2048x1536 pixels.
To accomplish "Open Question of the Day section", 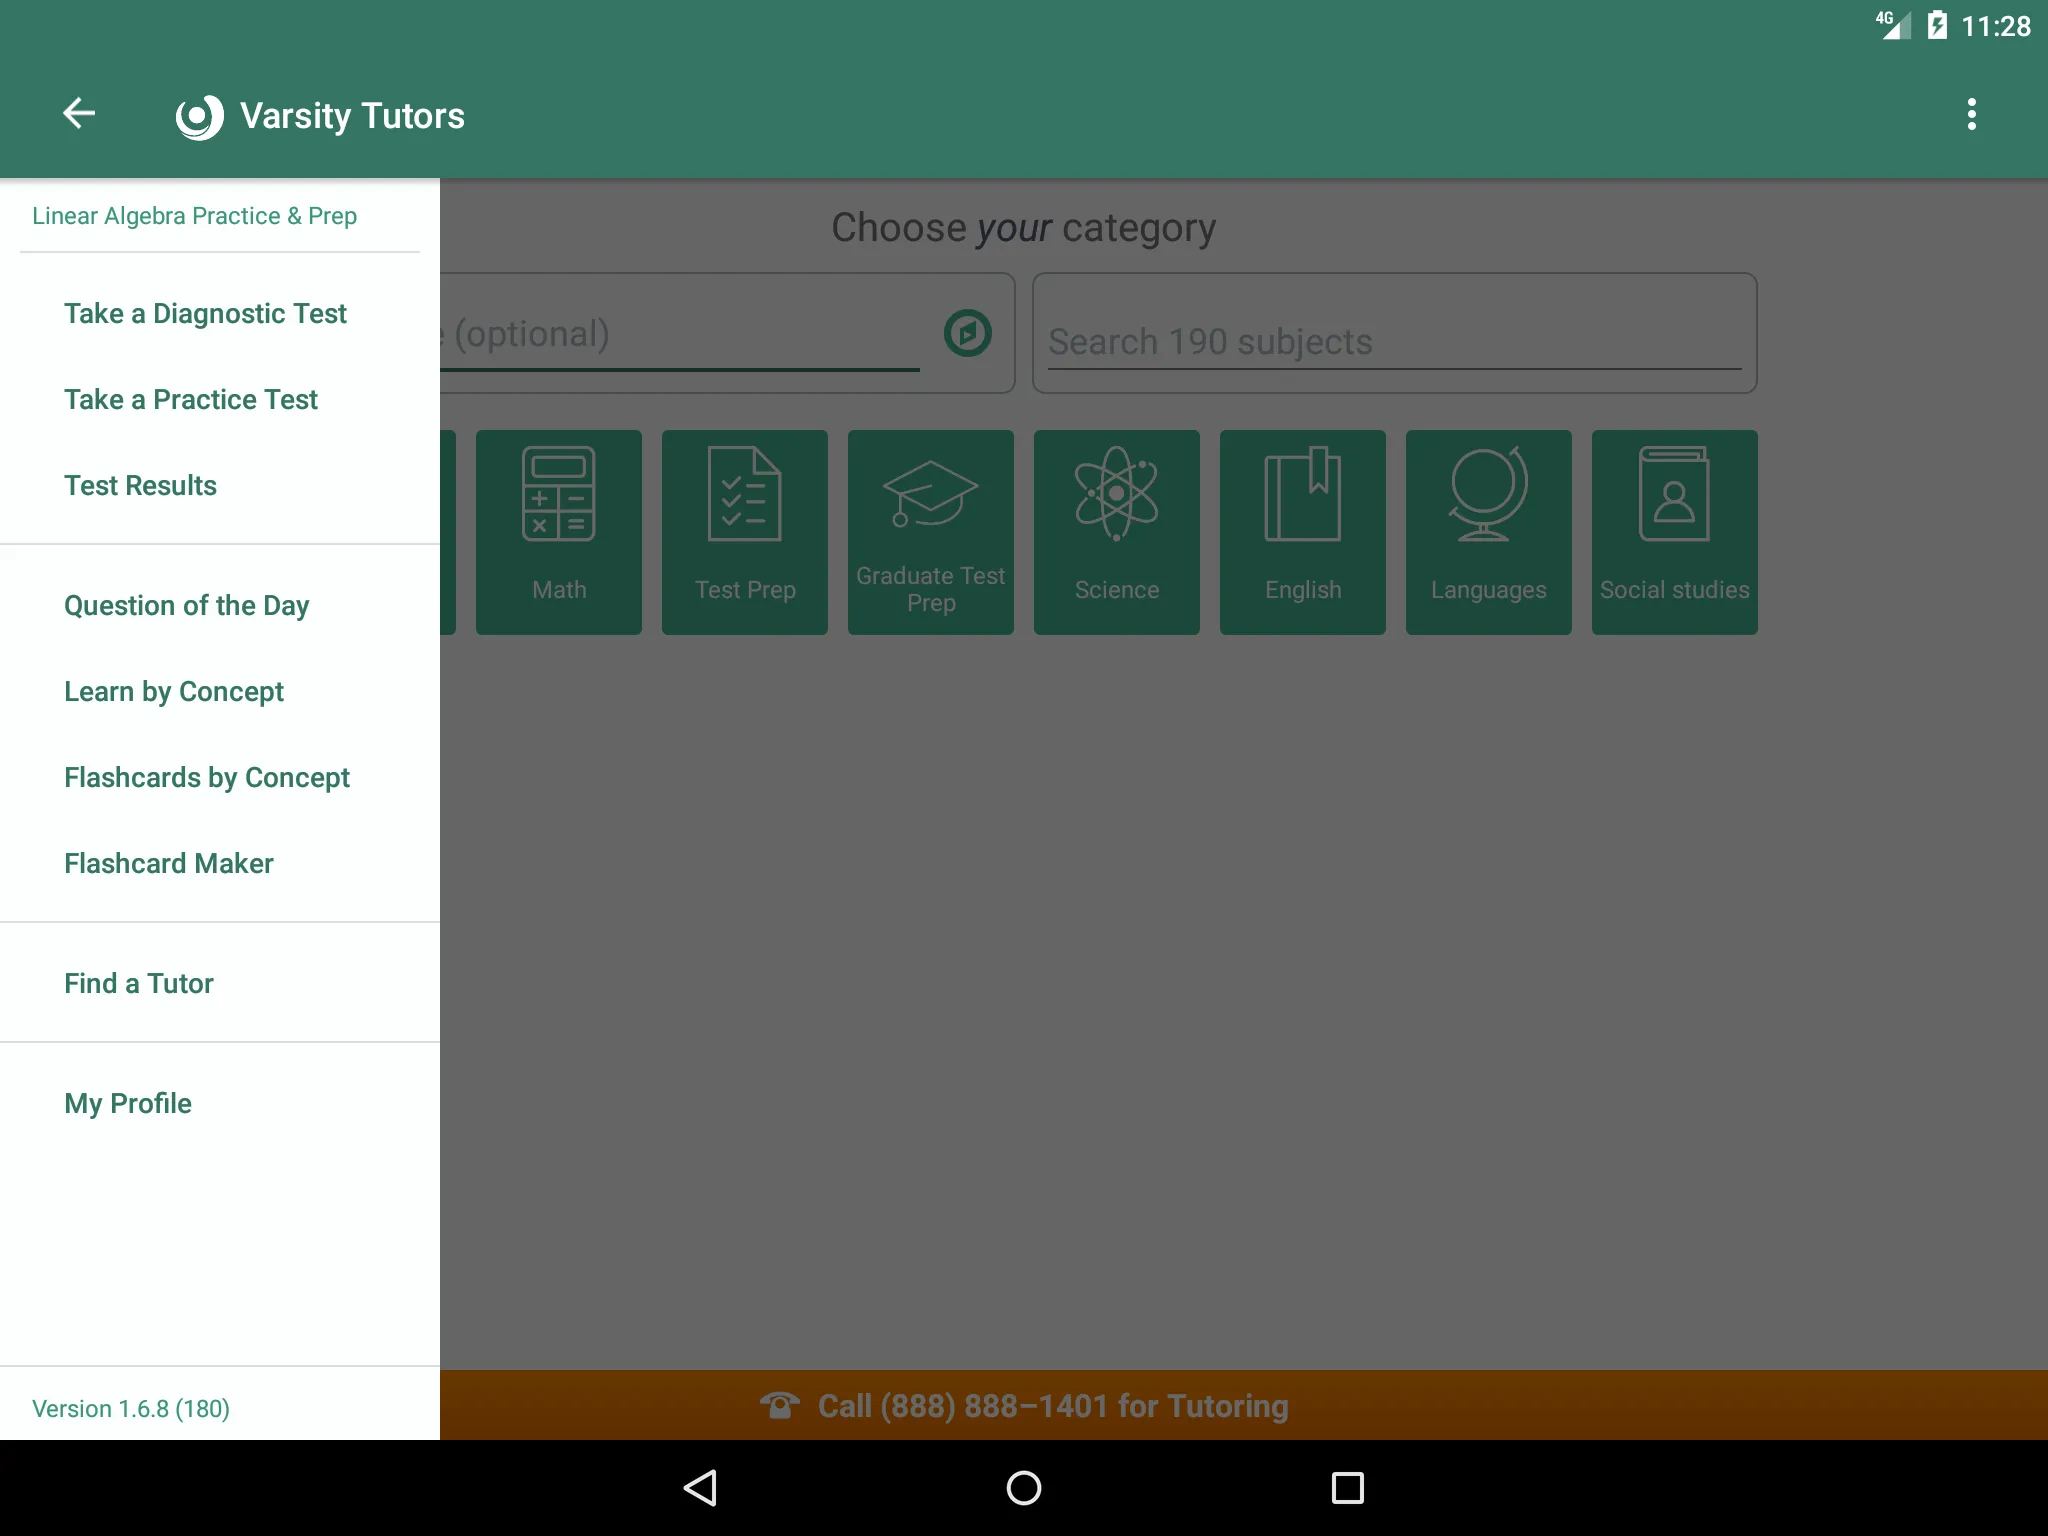I will click(185, 605).
